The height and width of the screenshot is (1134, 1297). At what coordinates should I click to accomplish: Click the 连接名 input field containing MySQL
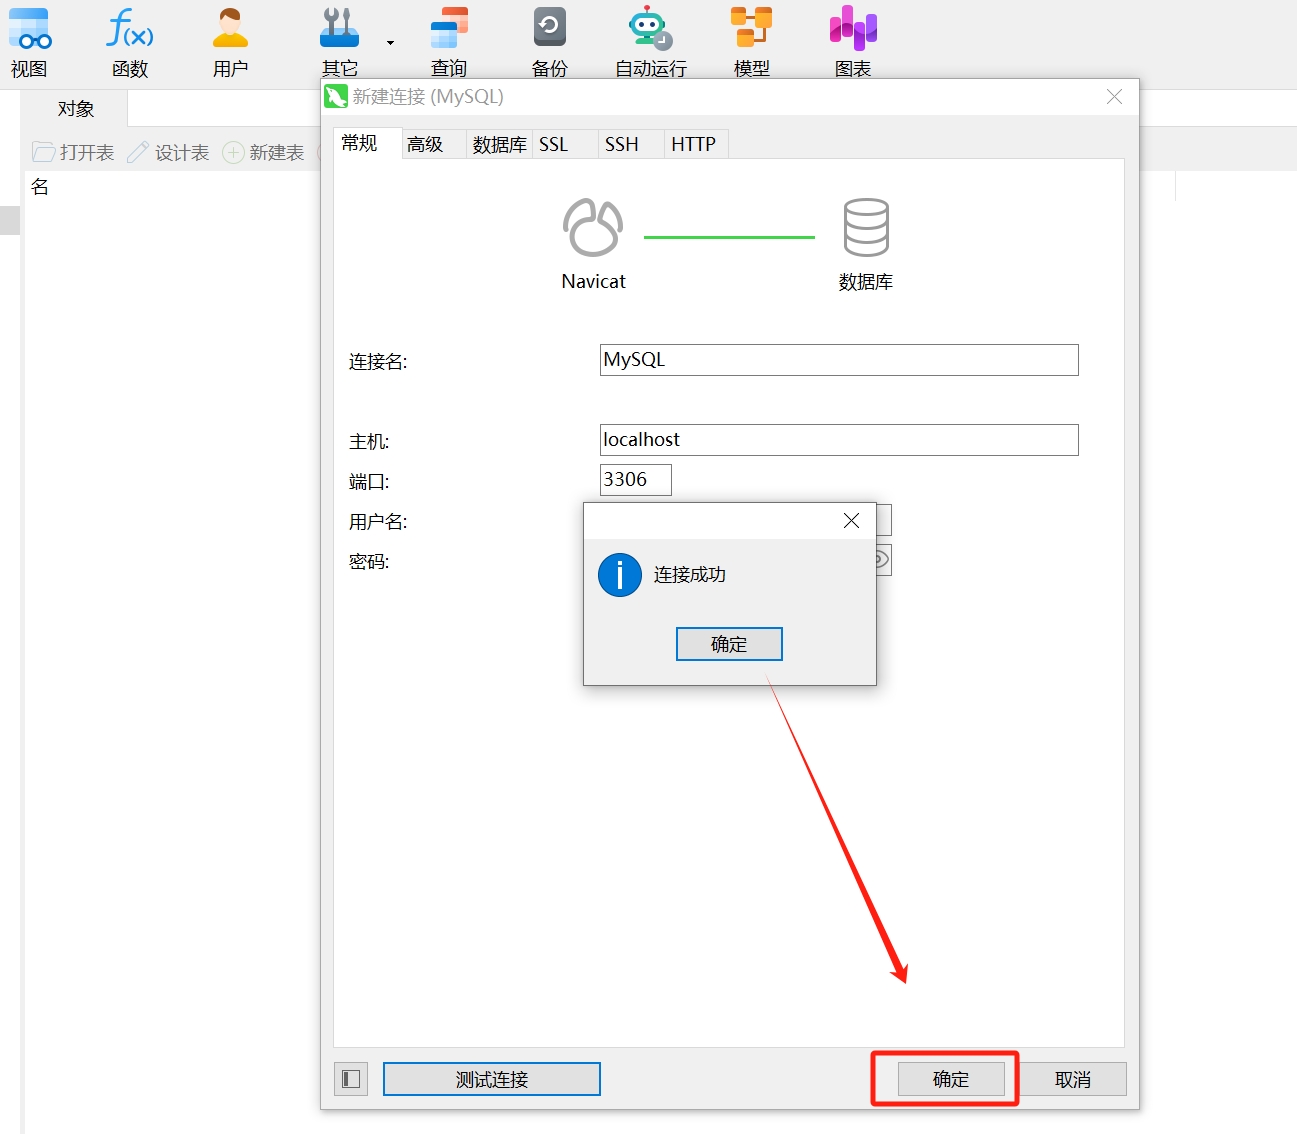pos(838,360)
